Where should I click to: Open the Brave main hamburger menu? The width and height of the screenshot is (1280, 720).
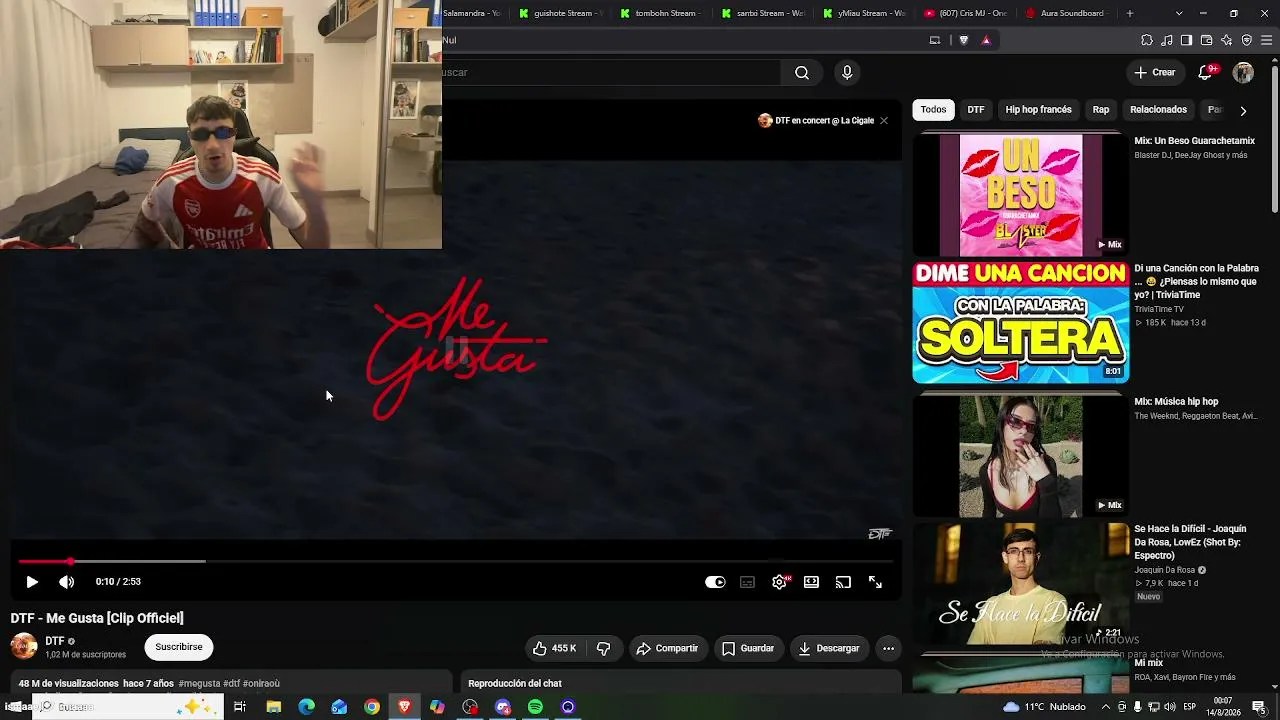click(1266, 40)
